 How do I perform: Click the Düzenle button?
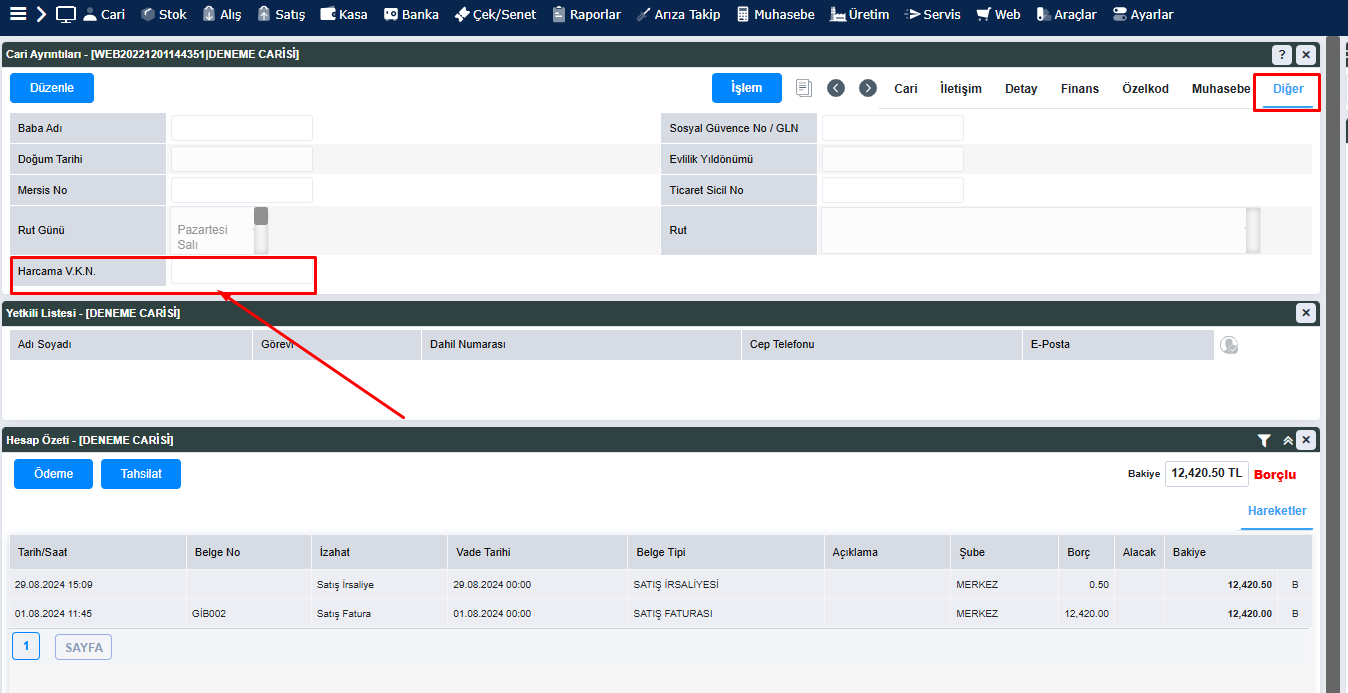[x=52, y=88]
